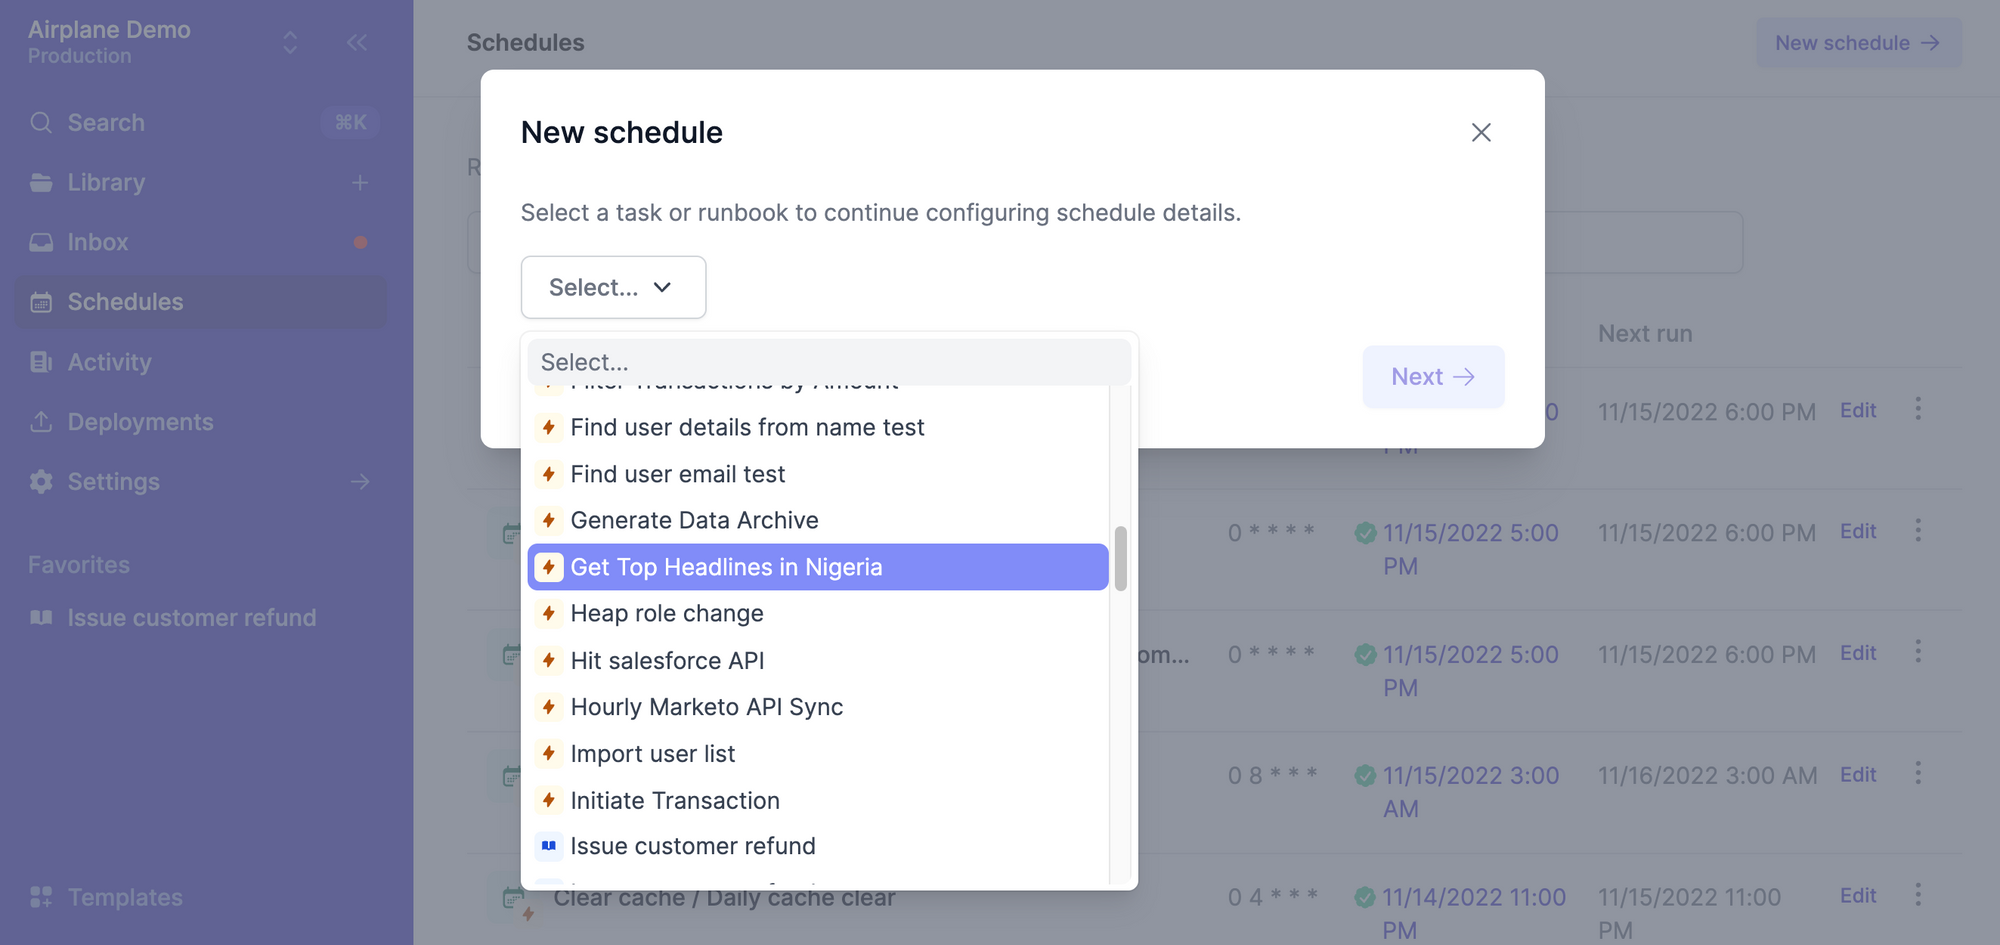Open the Settings gear icon
Image resolution: width=2000 pixels, height=945 pixels.
[41, 482]
